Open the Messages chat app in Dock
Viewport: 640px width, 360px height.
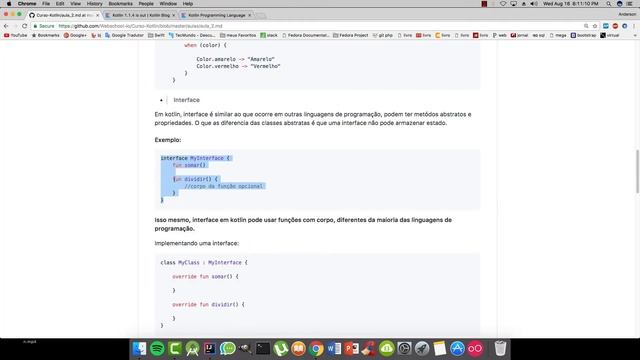(x=228, y=349)
